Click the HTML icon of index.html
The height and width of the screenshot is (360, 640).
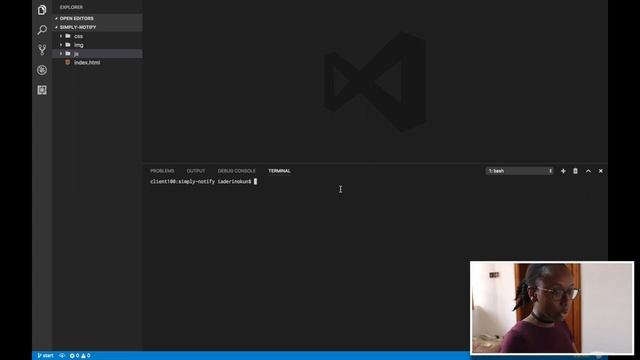pyautogui.click(x=68, y=62)
